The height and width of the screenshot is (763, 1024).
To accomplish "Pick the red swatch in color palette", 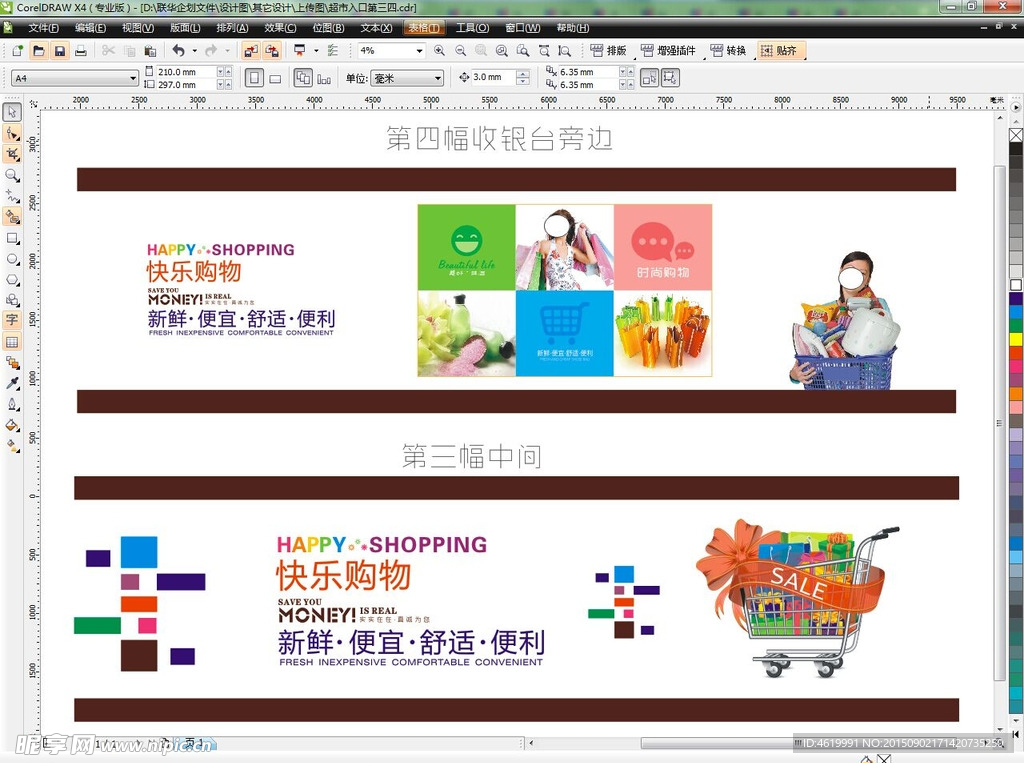I will coord(1016,353).
